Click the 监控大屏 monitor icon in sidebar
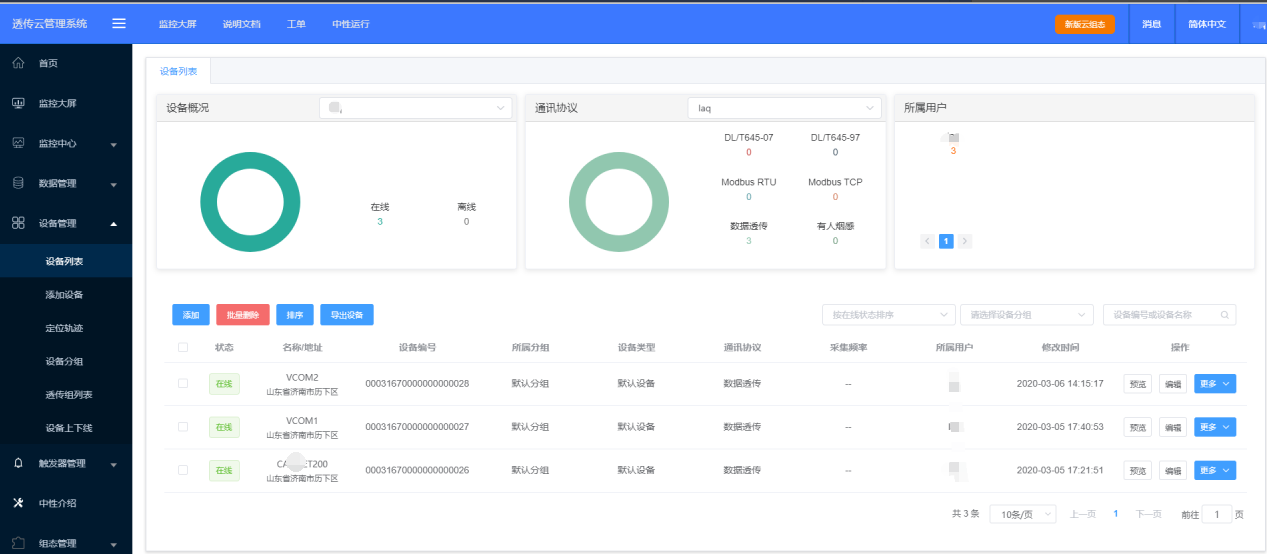 pos(18,103)
